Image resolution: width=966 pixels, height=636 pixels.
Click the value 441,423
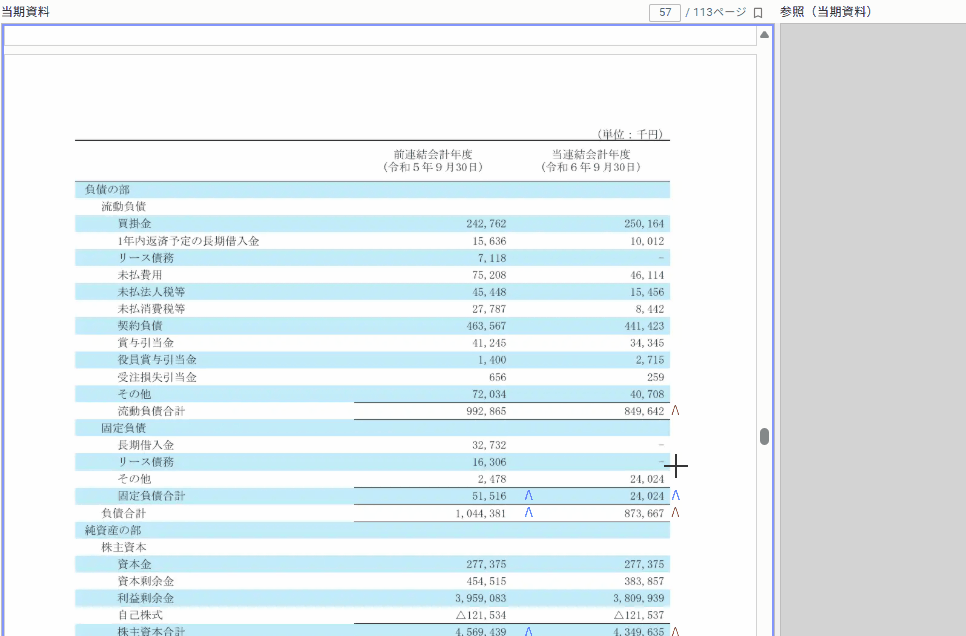click(x=644, y=326)
